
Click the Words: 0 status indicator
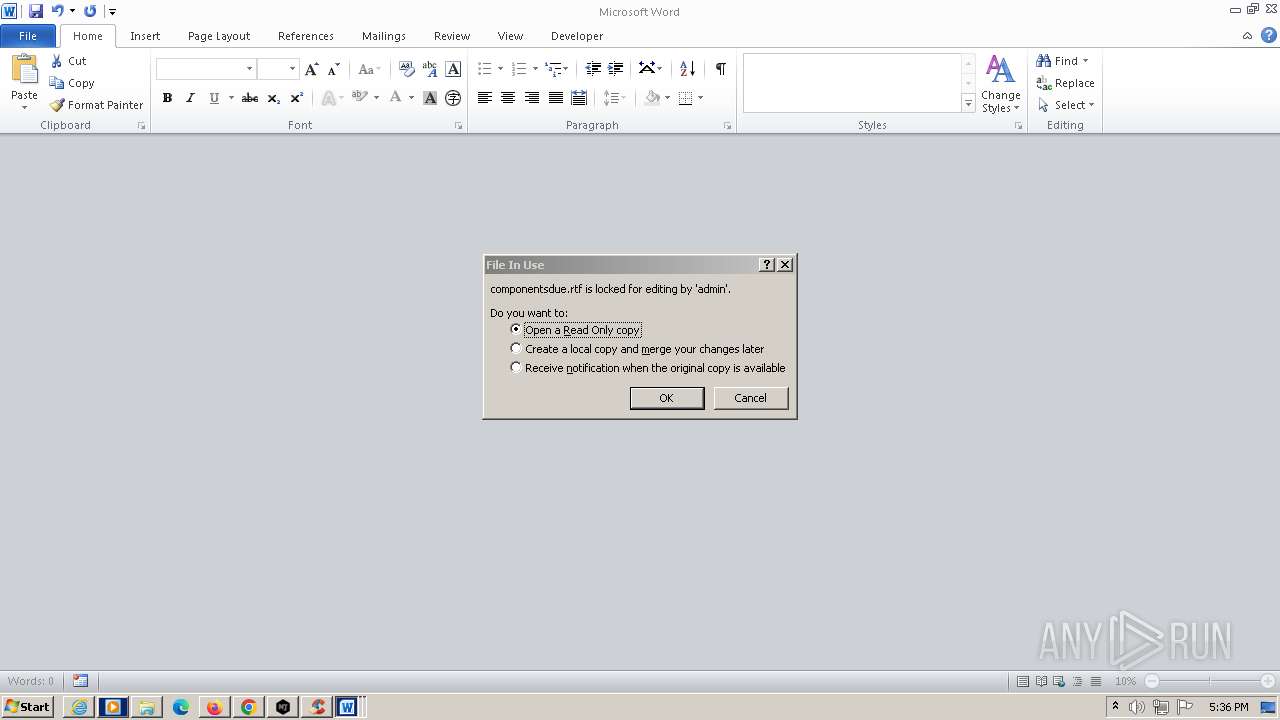31,681
